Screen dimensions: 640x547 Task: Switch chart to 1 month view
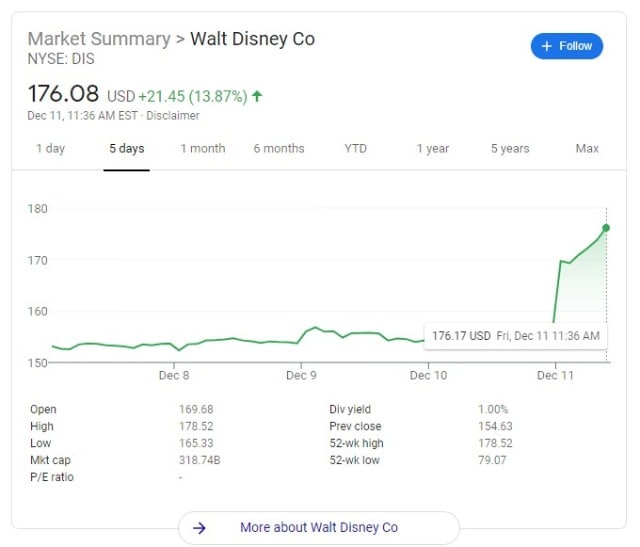click(x=203, y=148)
